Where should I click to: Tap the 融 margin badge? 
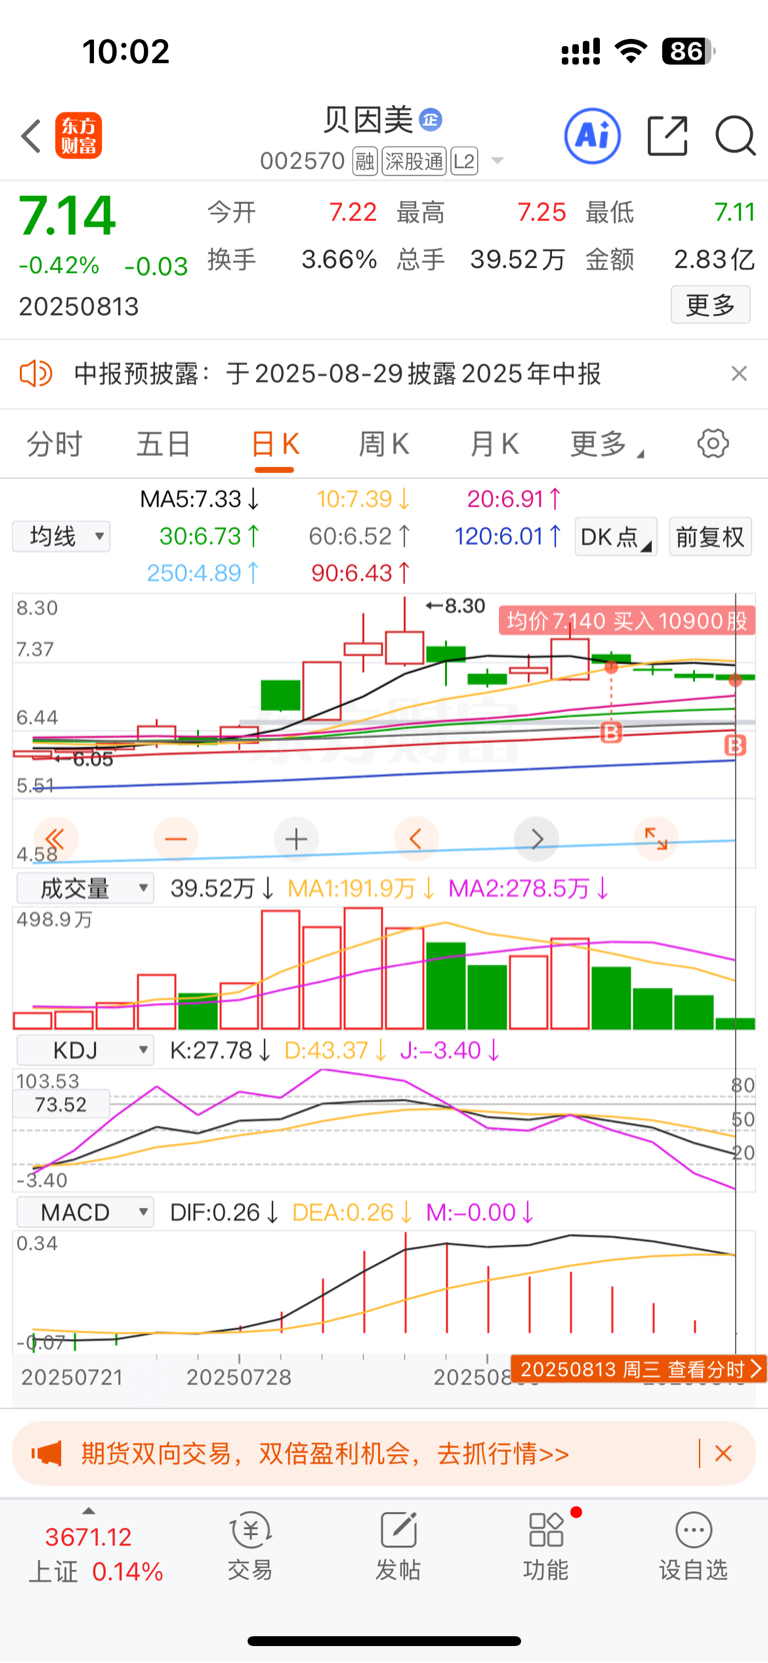[x=365, y=161]
